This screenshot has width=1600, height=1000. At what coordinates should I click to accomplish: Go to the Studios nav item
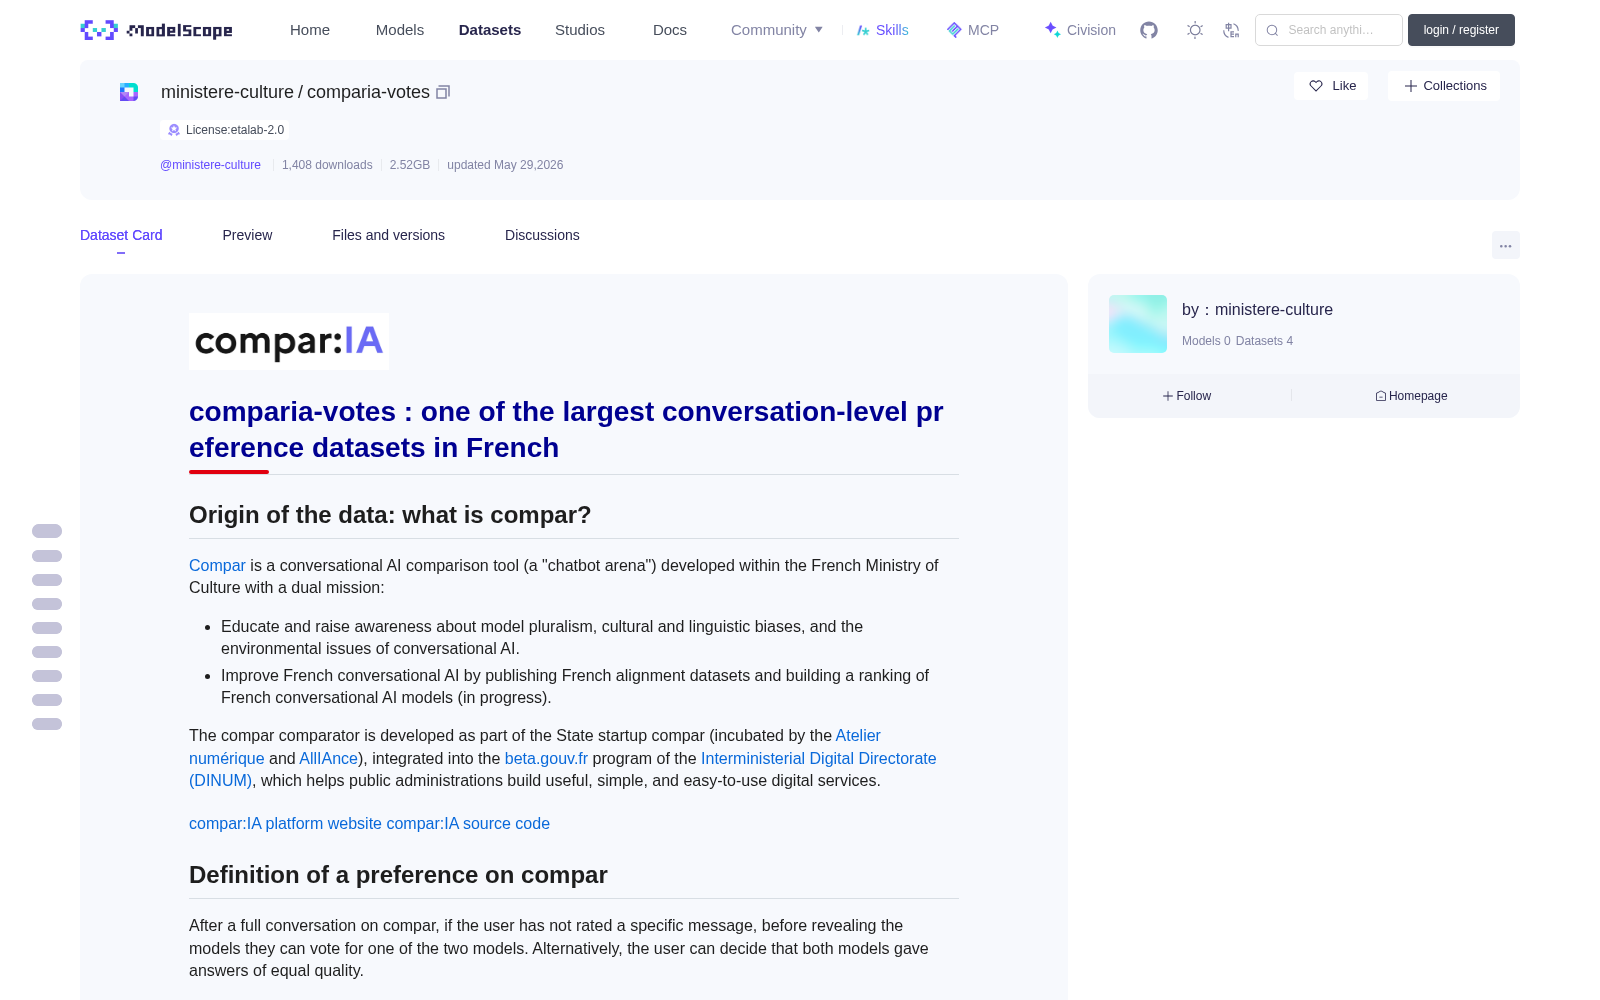pyautogui.click(x=580, y=30)
